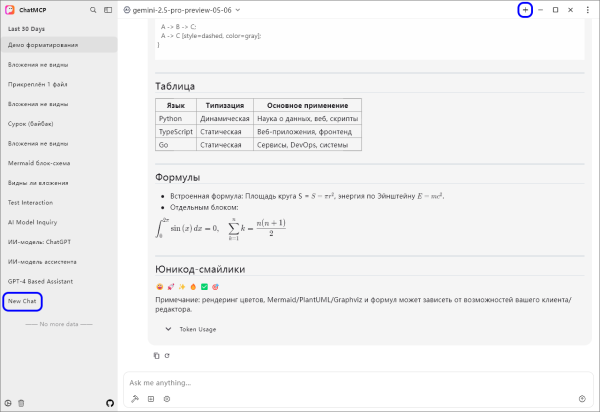Regenerate the assistant response

pos(167,355)
